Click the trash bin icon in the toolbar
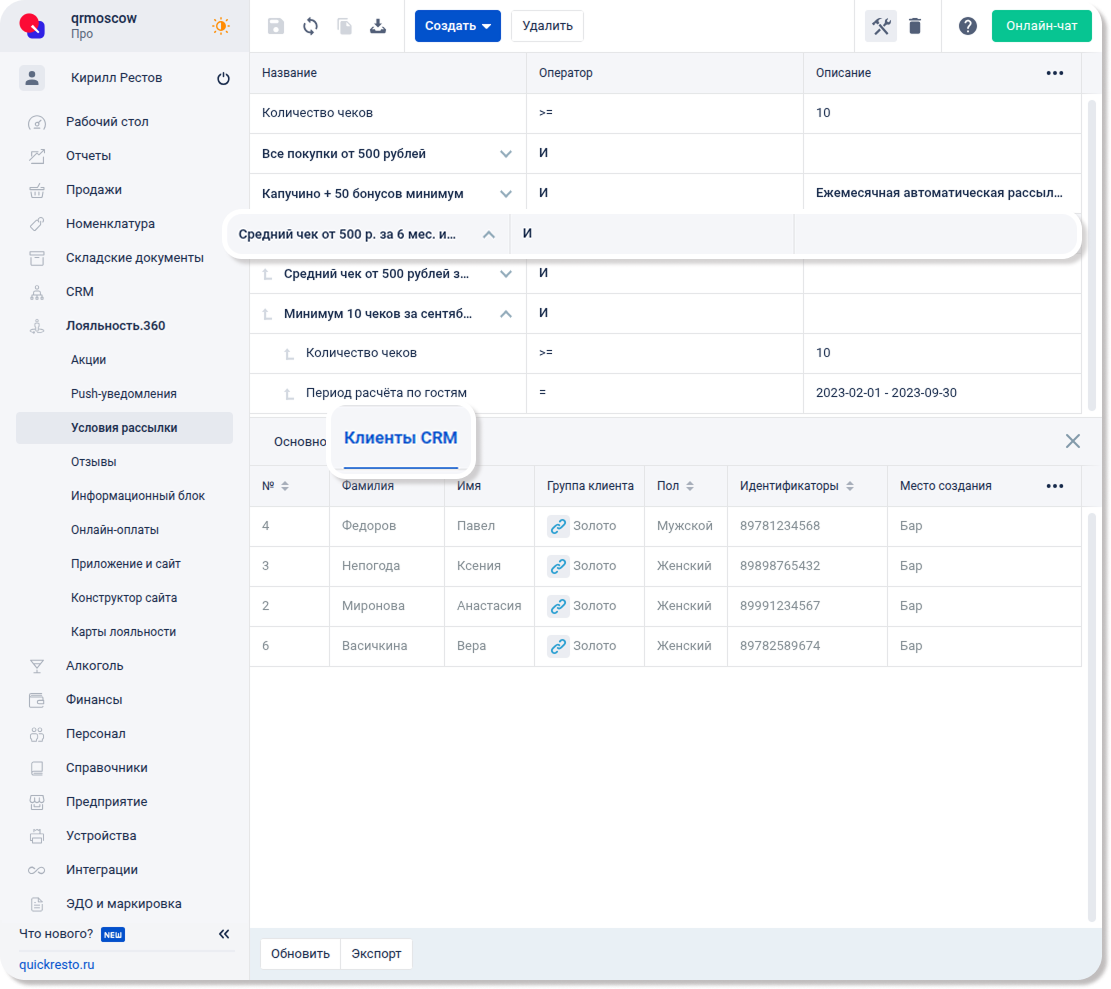 (915, 27)
